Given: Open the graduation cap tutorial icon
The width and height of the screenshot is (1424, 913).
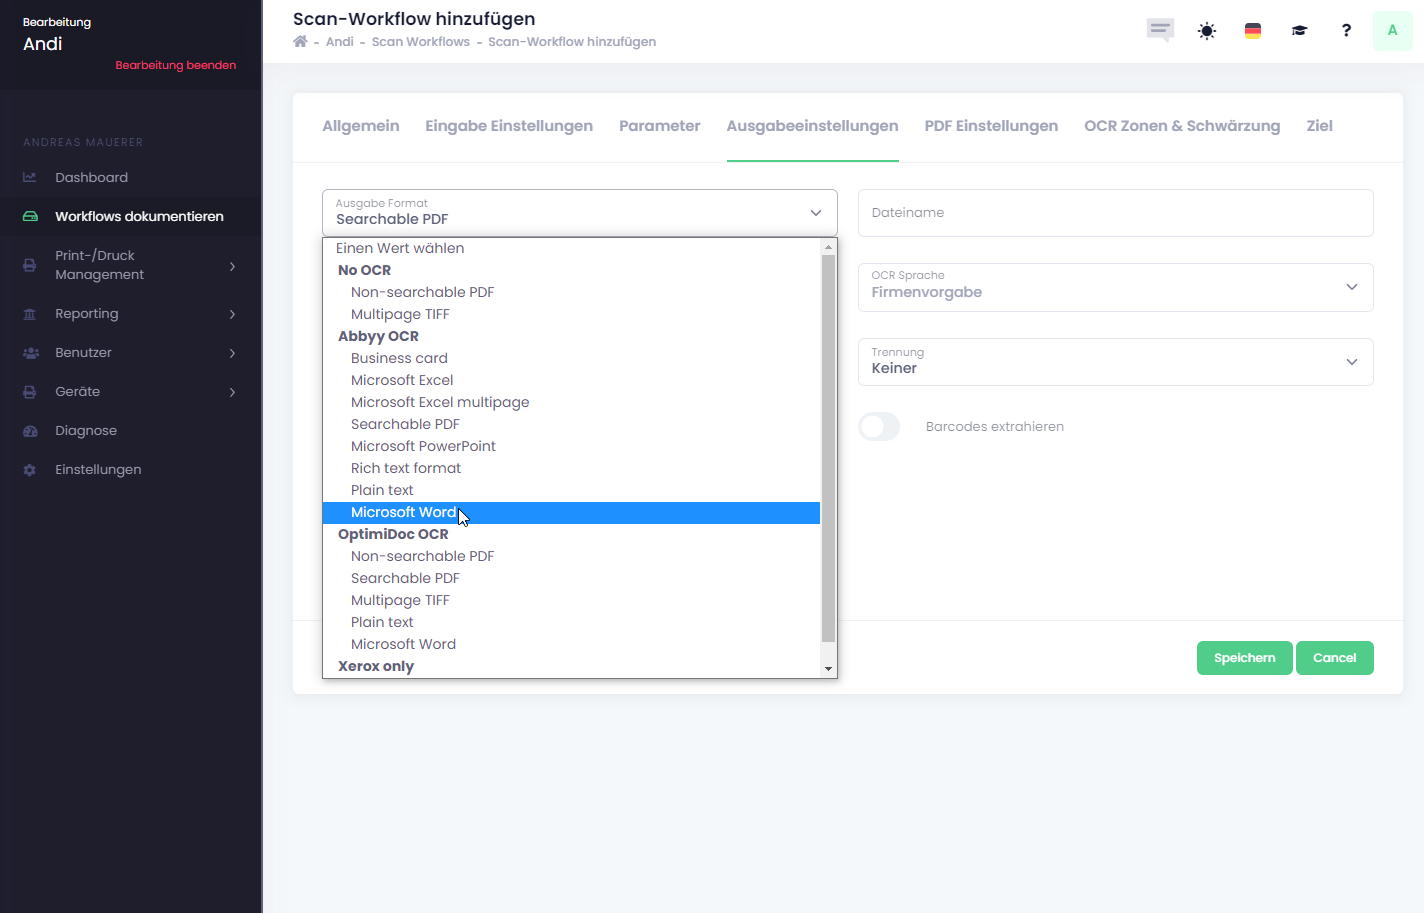Looking at the screenshot, I should pos(1299,31).
